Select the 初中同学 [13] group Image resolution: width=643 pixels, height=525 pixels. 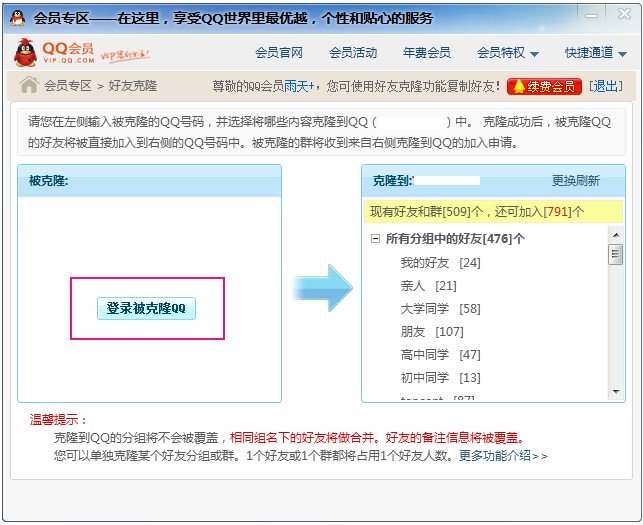(440, 377)
